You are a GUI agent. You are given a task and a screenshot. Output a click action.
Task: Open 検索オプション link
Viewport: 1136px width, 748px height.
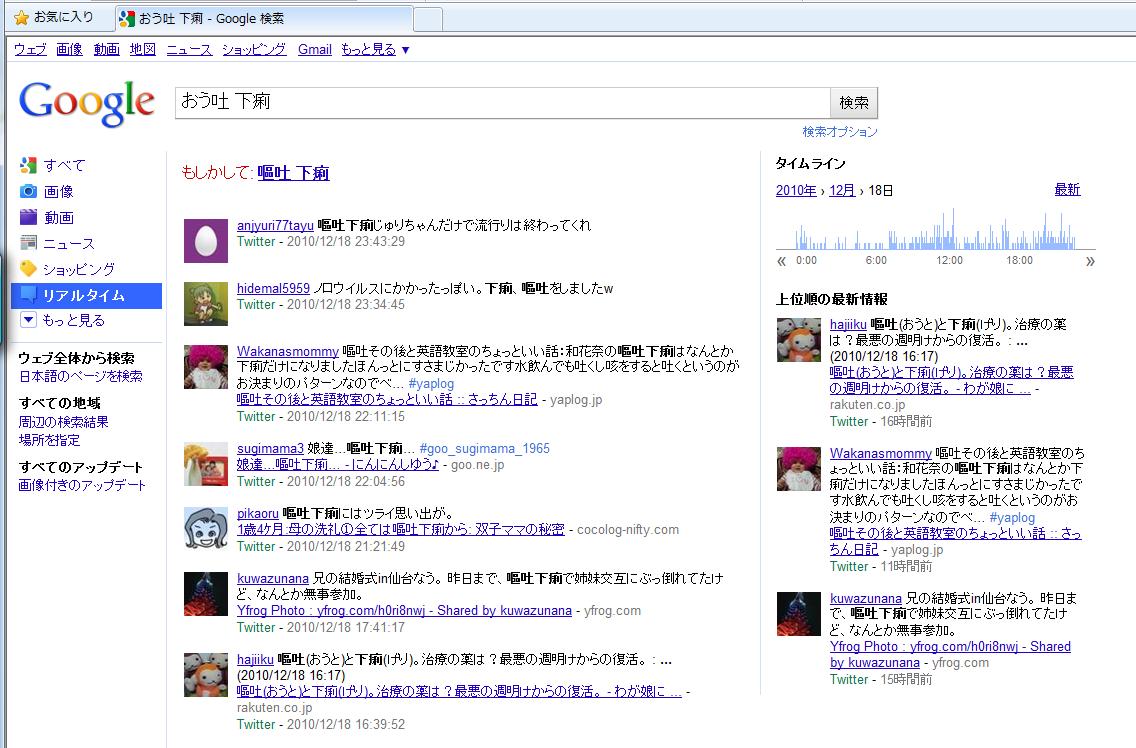[x=840, y=132]
